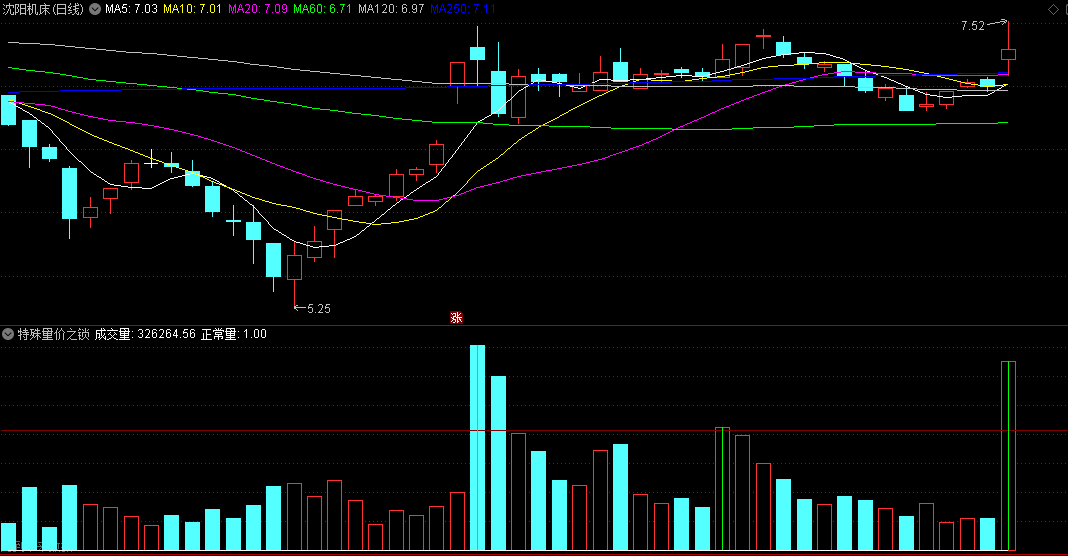1068x556 pixels.
Task: Select the last red volume bar
Action: pyautogui.click(x=1008, y=456)
